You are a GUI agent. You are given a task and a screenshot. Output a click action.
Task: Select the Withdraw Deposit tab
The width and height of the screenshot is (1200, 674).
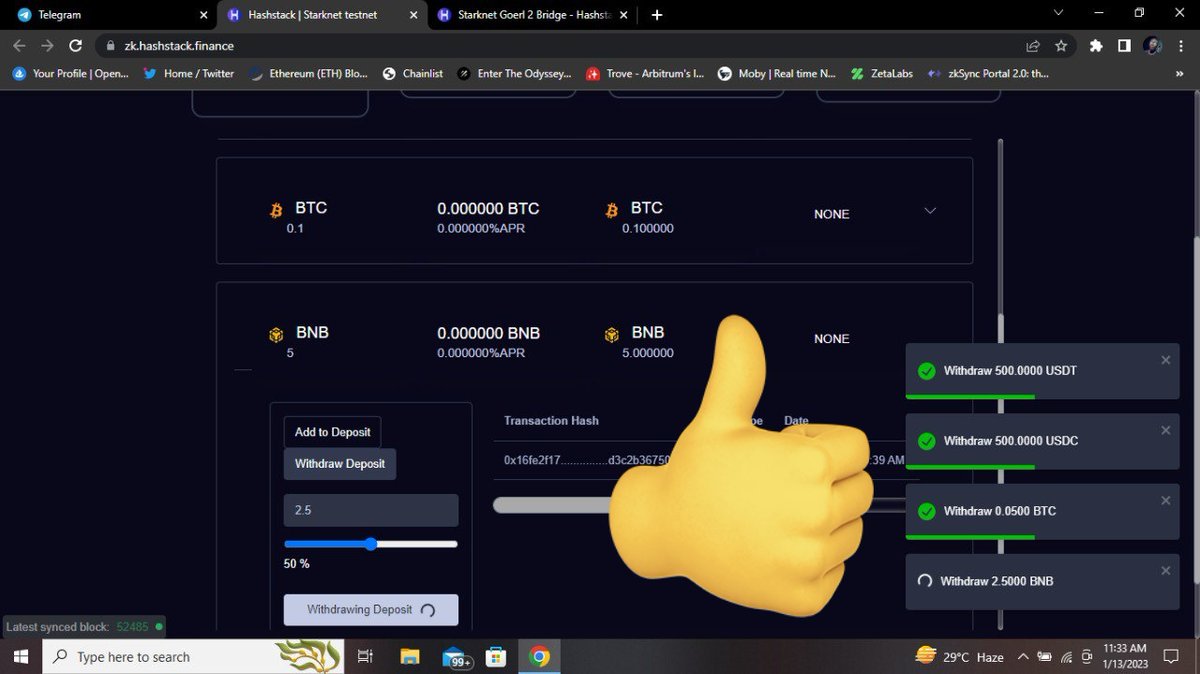coord(340,464)
